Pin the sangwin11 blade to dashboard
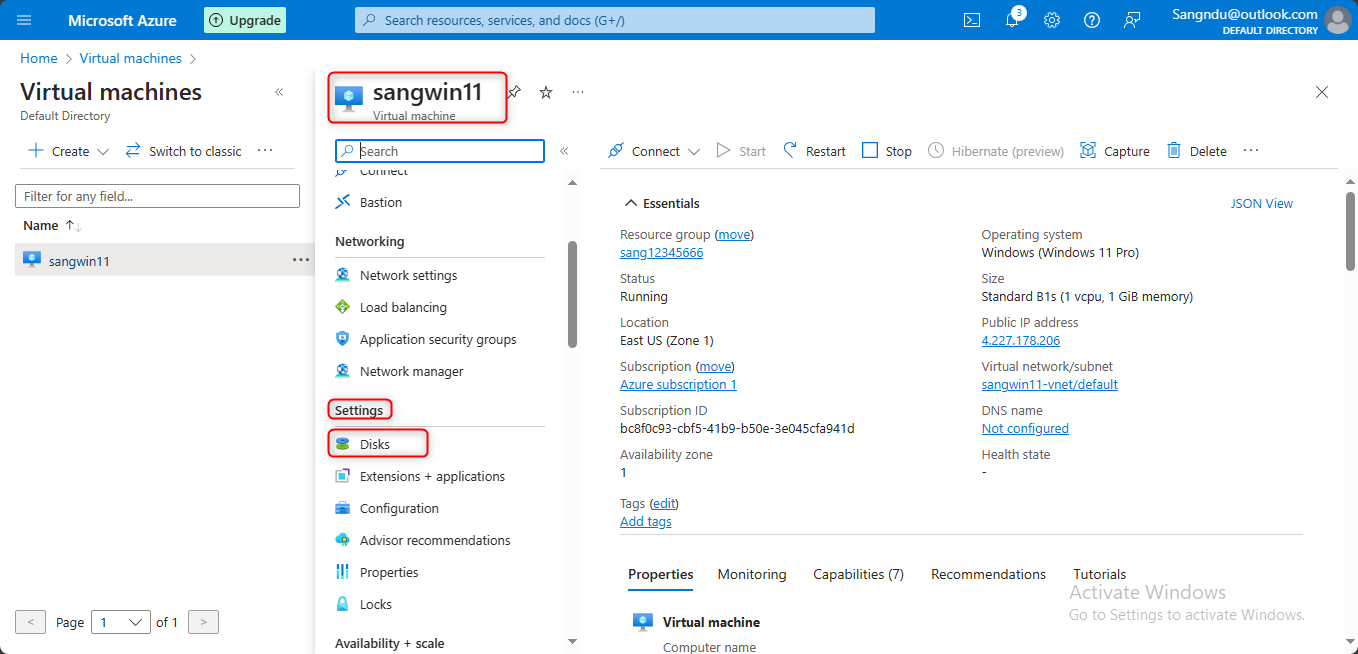The image size is (1358, 654). [x=514, y=92]
